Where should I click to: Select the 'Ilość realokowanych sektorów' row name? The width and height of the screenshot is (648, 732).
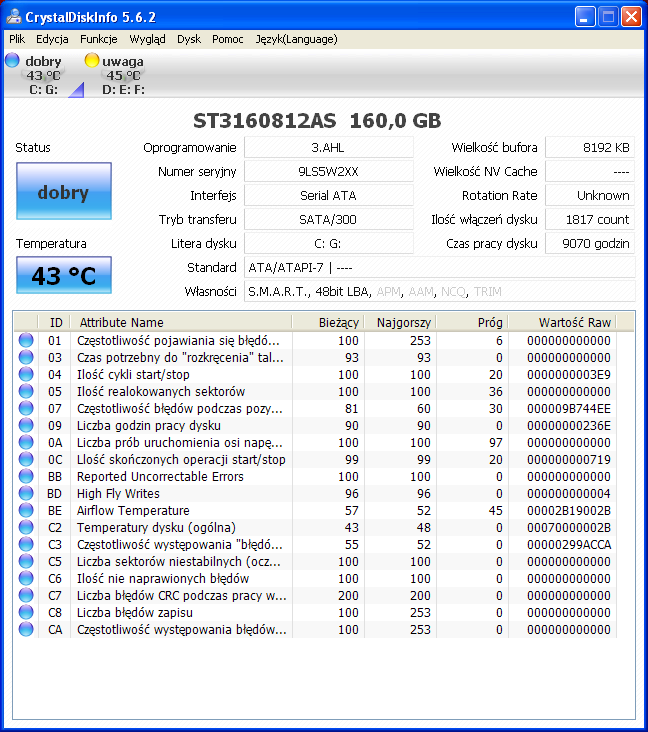pos(161,391)
